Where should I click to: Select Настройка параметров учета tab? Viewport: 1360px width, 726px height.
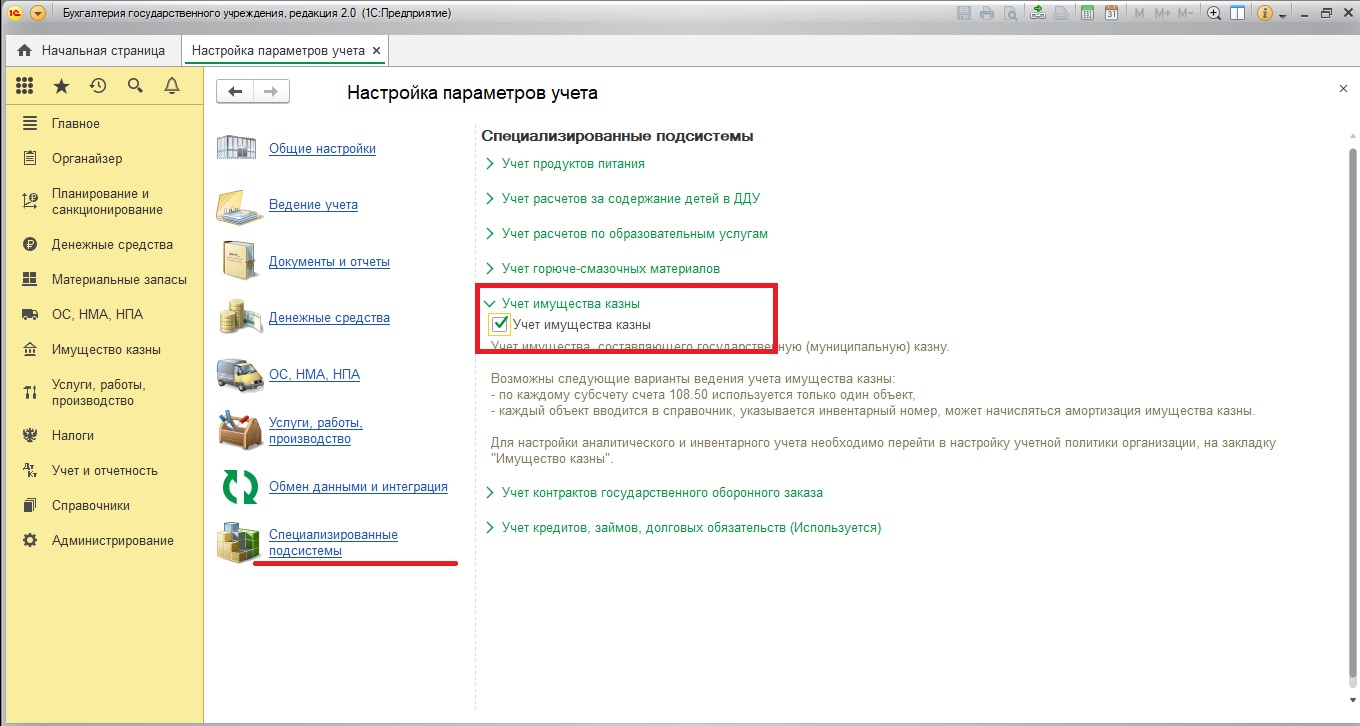[x=278, y=50]
